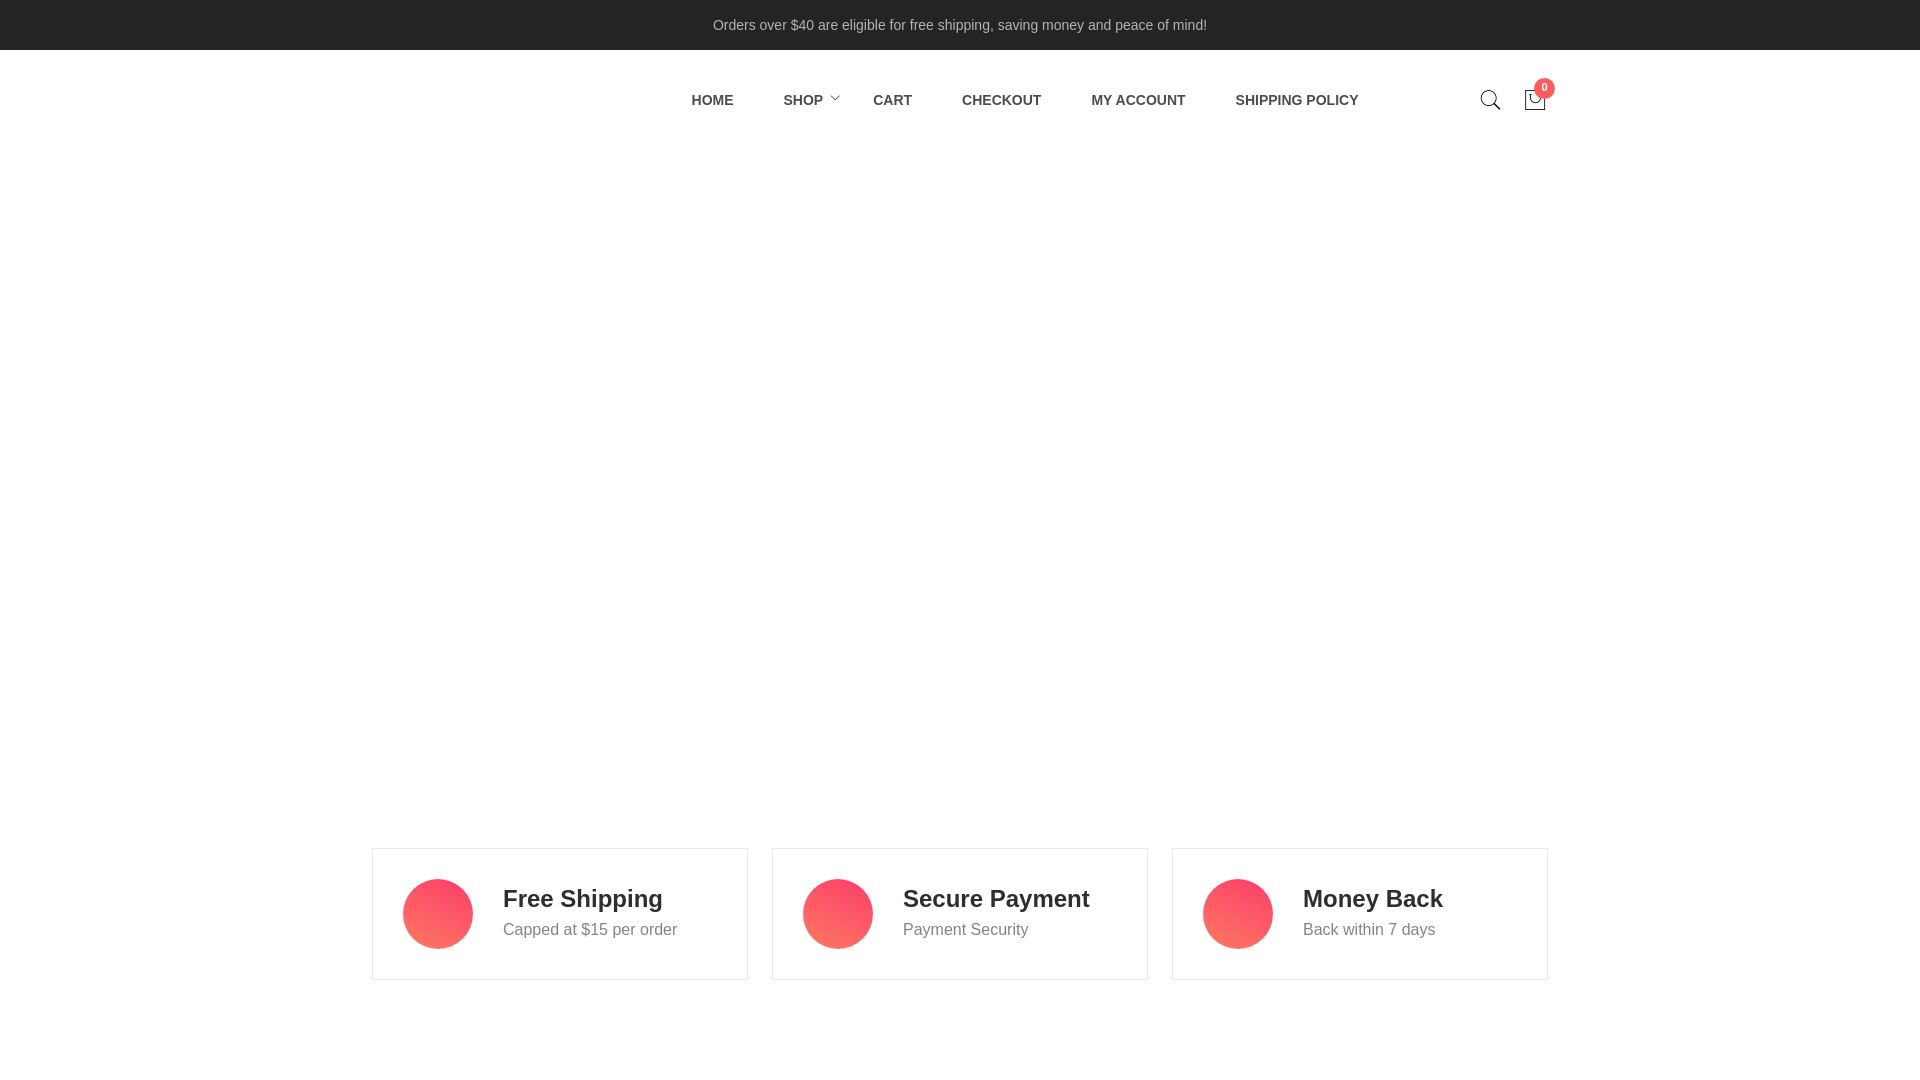Click the cart item count badge

coord(1544,88)
